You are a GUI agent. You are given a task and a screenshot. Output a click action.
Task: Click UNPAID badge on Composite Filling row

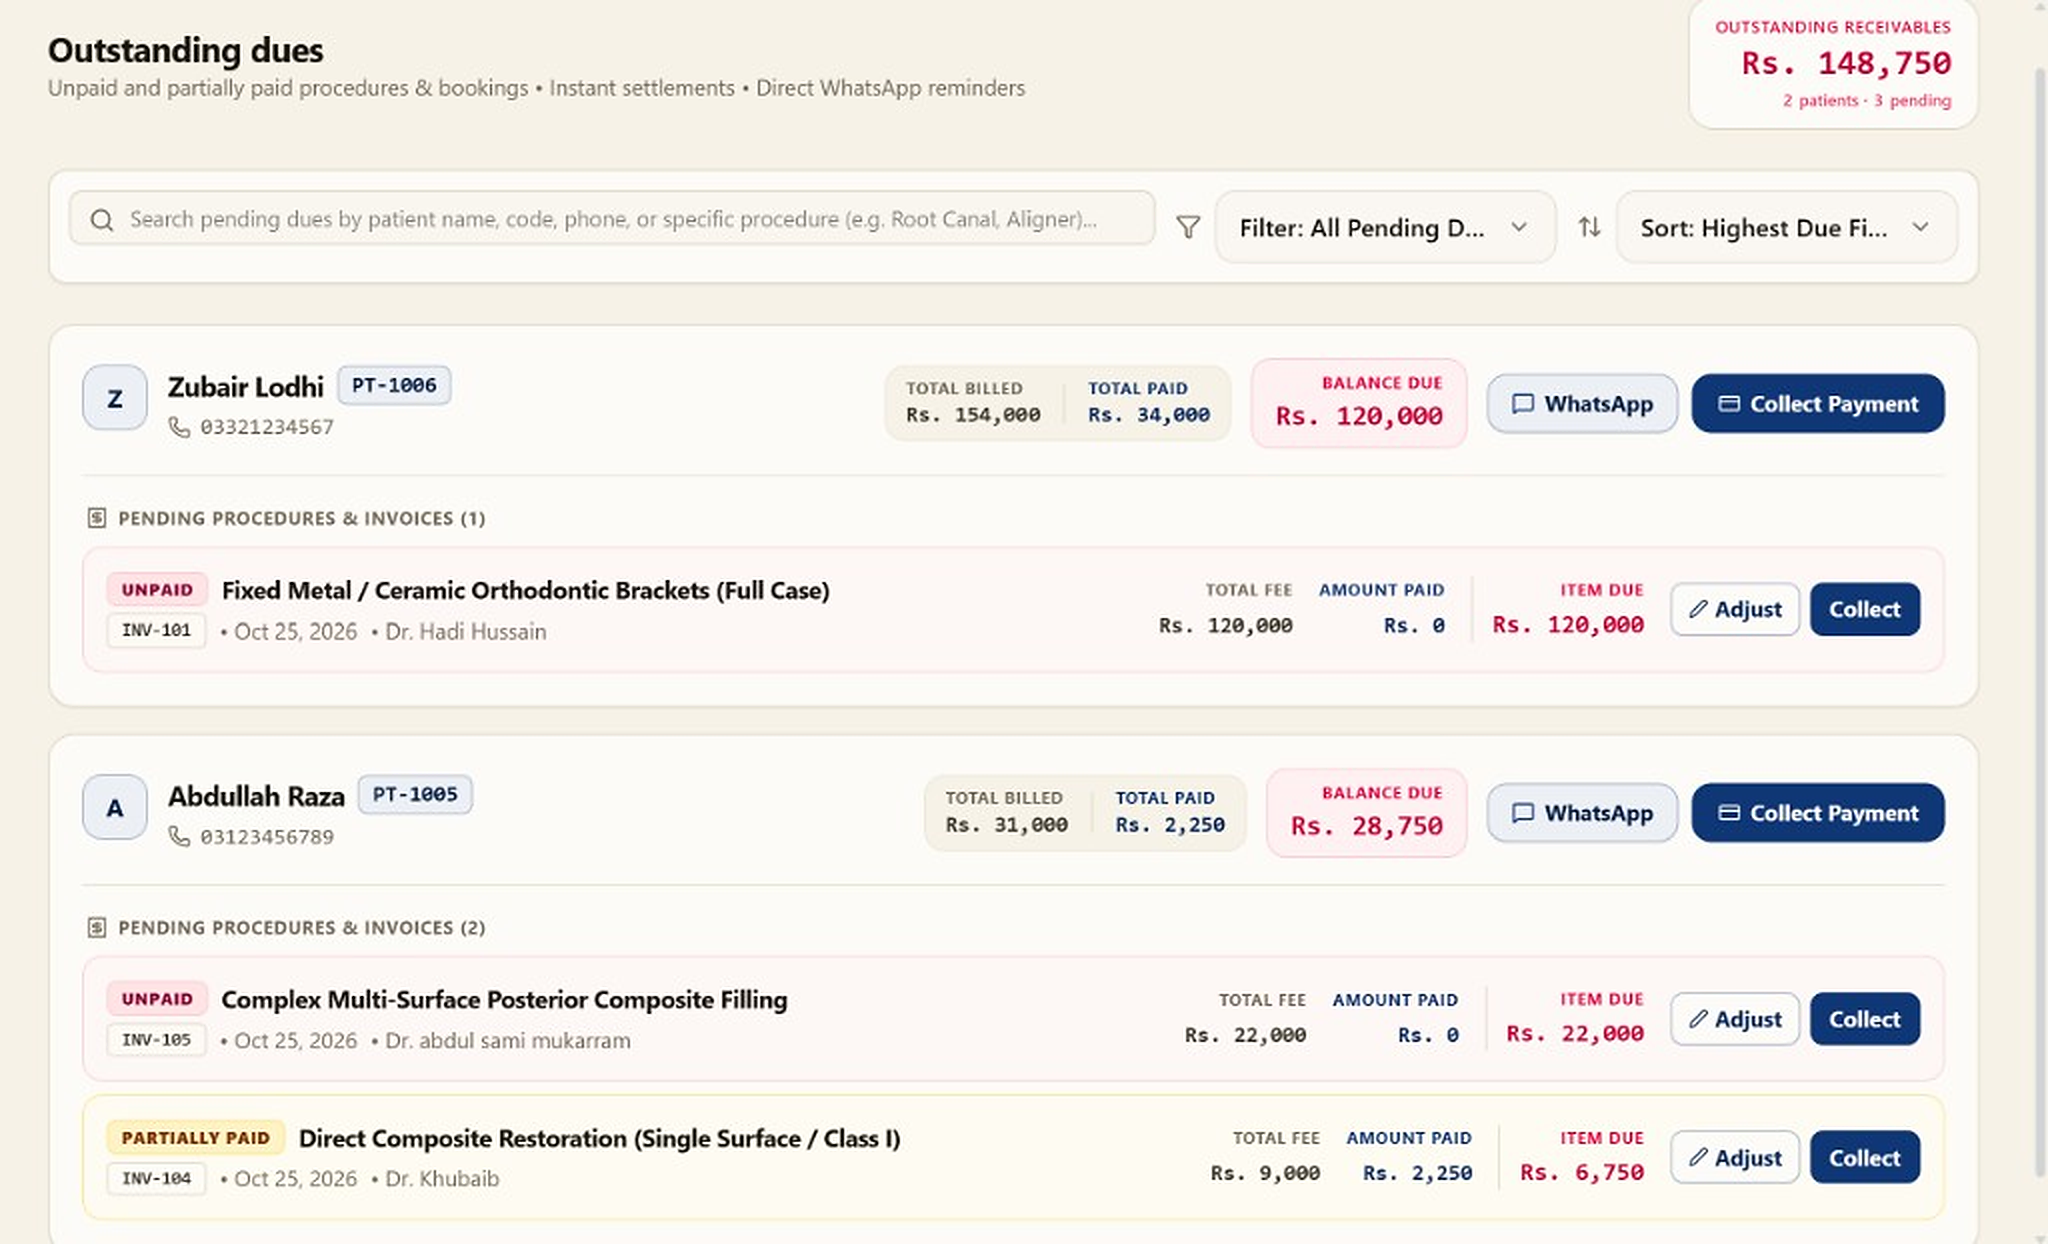[157, 999]
